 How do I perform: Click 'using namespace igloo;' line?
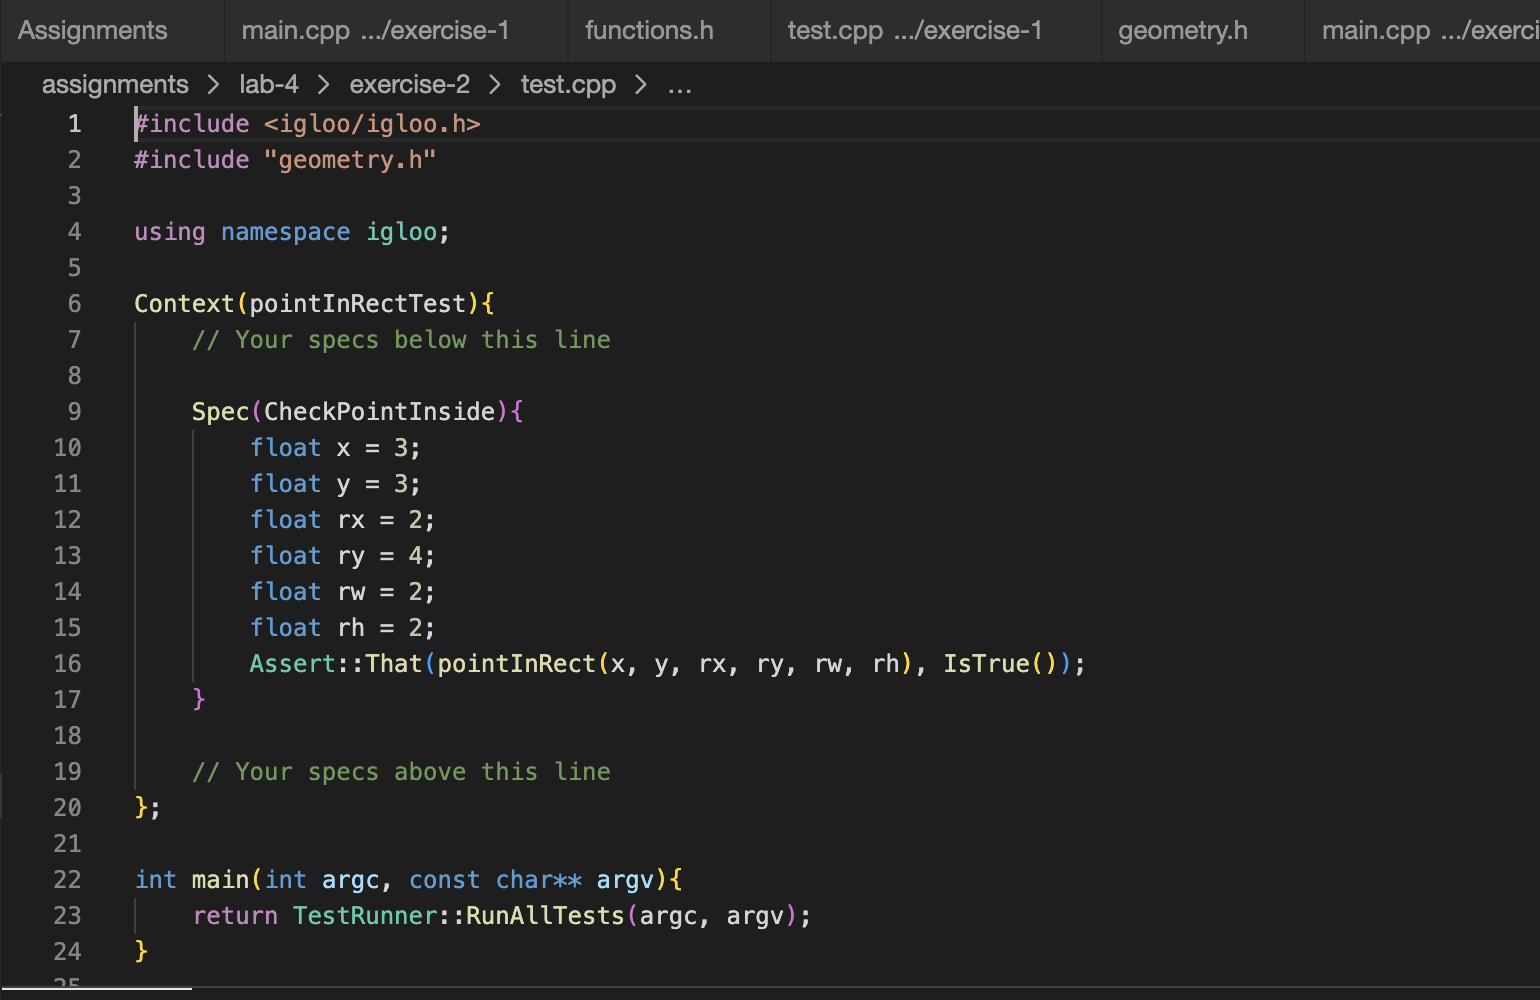pos(292,232)
